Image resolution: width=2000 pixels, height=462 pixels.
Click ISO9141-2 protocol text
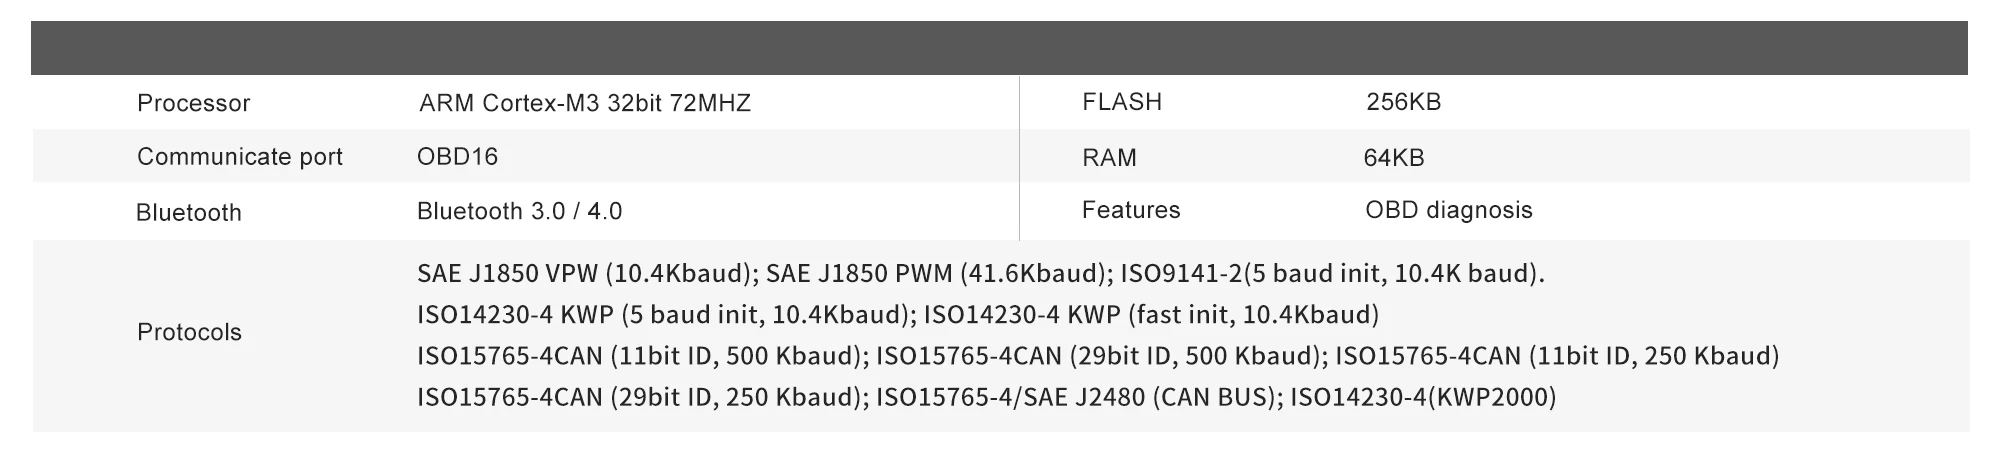pos(1333,274)
